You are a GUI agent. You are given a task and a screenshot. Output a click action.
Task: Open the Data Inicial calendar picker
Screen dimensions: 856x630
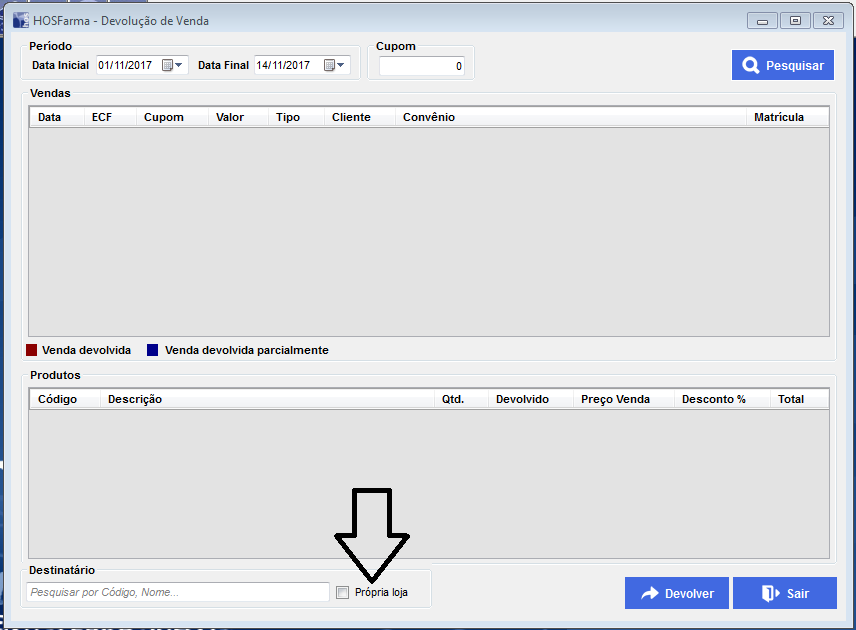click(168, 65)
